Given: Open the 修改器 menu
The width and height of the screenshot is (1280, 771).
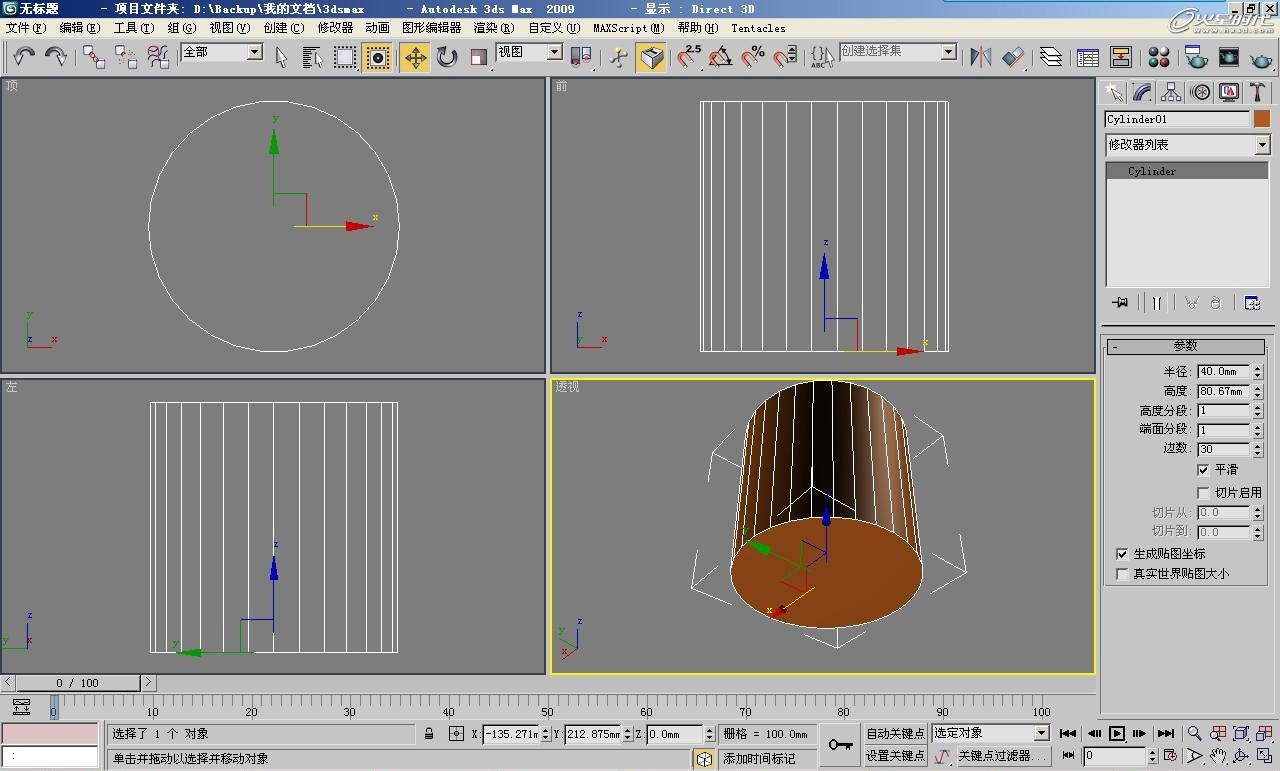Looking at the screenshot, I should click(335, 28).
